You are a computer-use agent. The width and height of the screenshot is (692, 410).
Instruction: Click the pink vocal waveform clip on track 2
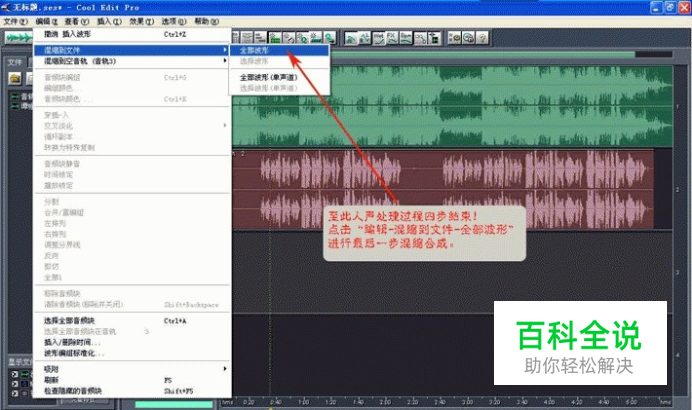[443, 190]
